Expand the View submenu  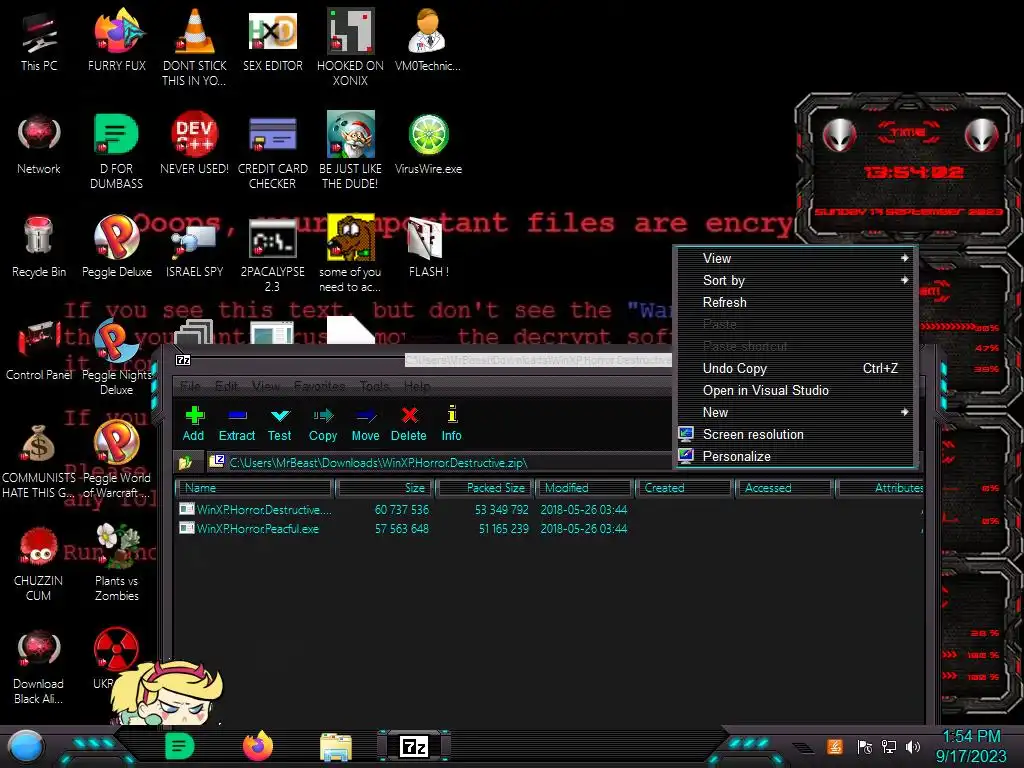795,258
